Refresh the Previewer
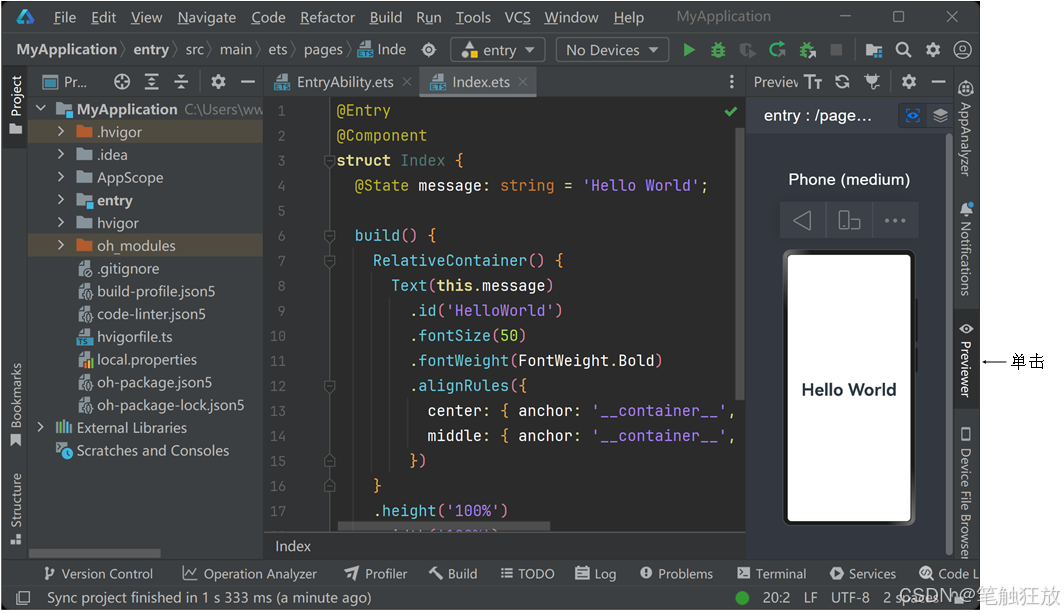 (x=842, y=82)
